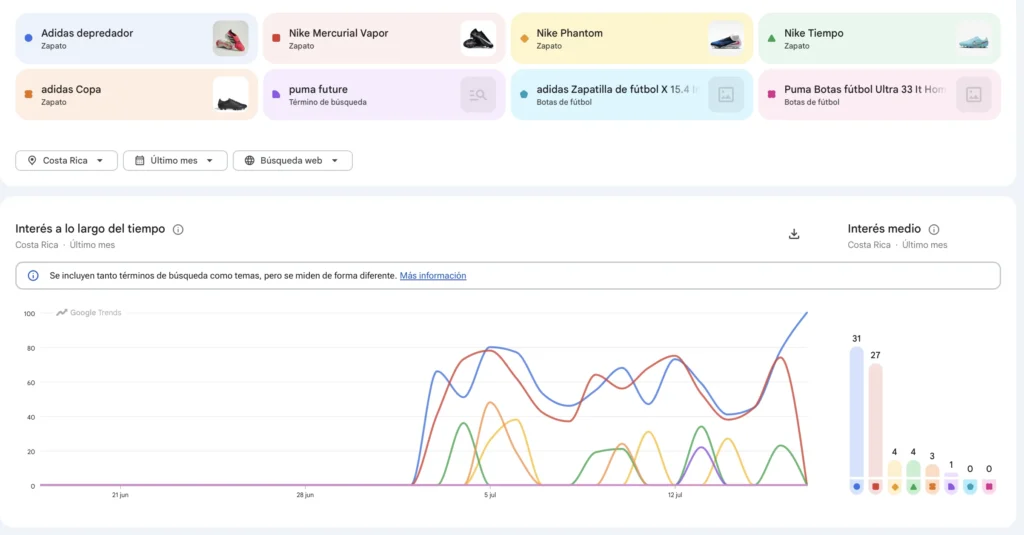
Task: Click the Adidas depredador shoe thumbnail
Action: pyautogui.click(x=231, y=38)
